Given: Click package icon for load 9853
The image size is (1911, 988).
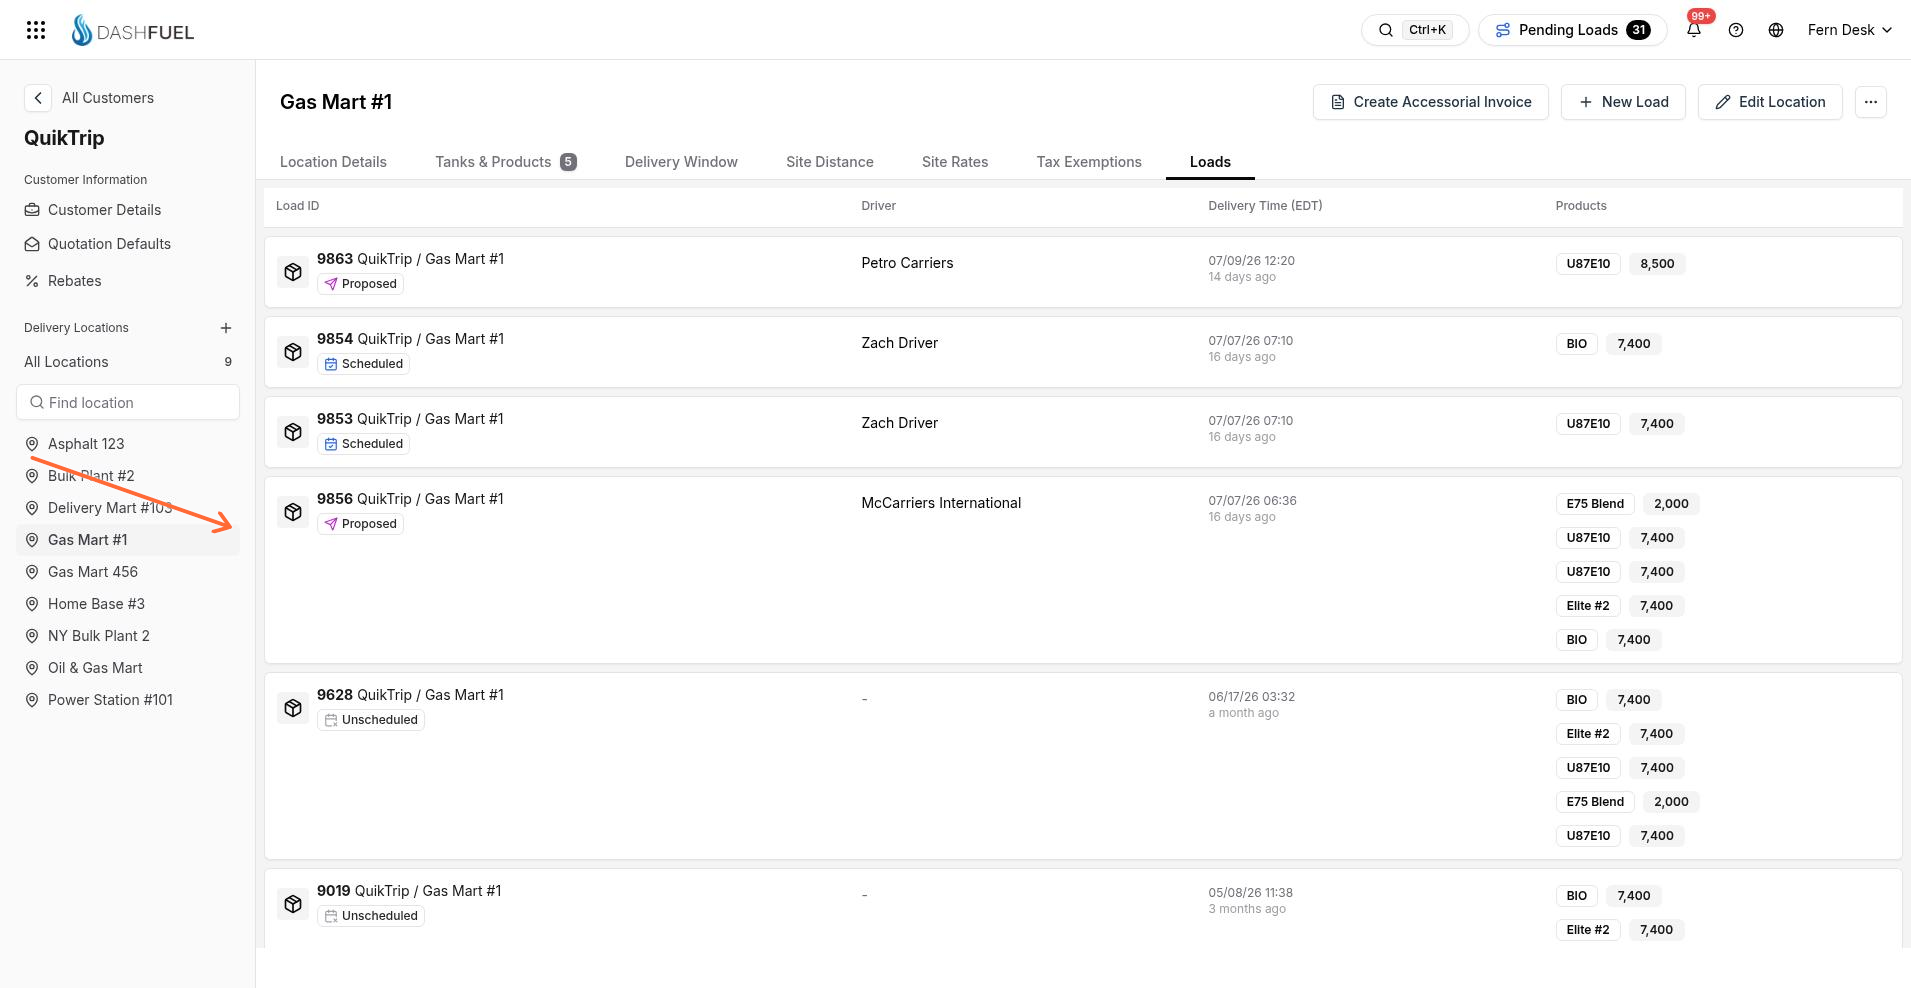Looking at the screenshot, I should (293, 432).
